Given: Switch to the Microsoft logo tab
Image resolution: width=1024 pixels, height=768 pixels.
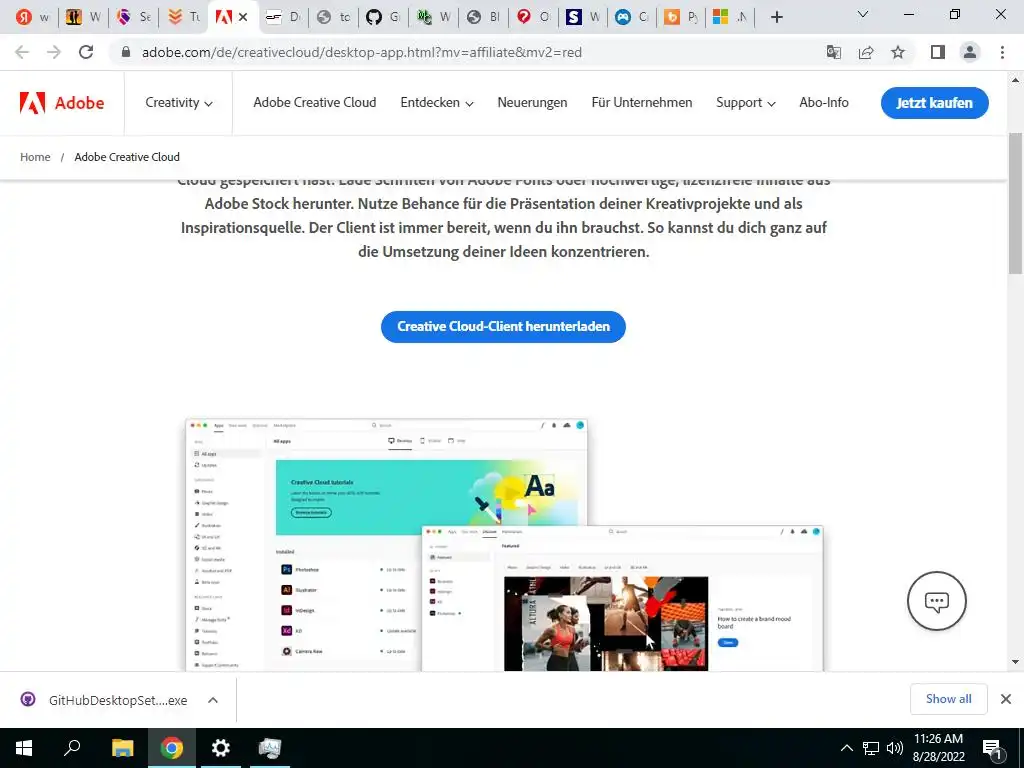Looking at the screenshot, I should point(729,17).
